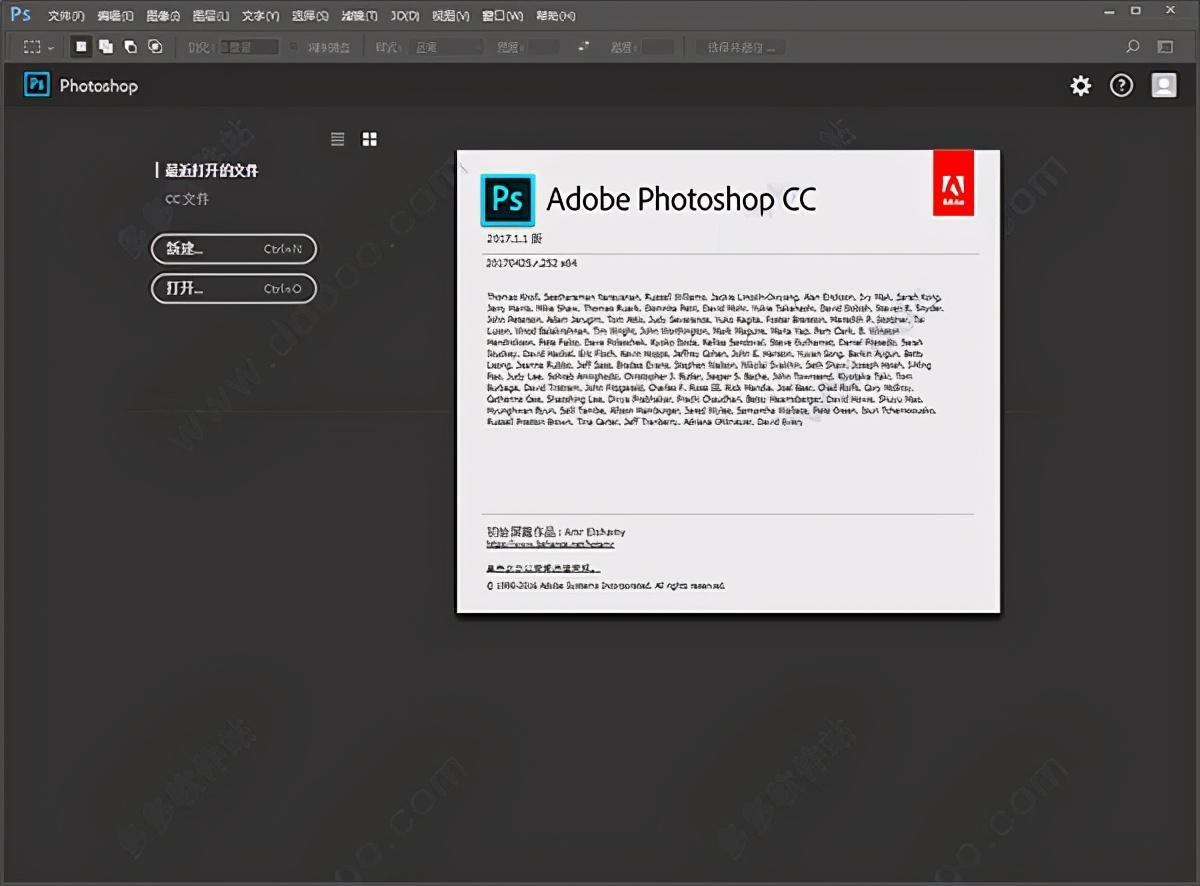Open the 文件 (File) menu
This screenshot has height=886, width=1200.
pyautogui.click(x=66, y=16)
